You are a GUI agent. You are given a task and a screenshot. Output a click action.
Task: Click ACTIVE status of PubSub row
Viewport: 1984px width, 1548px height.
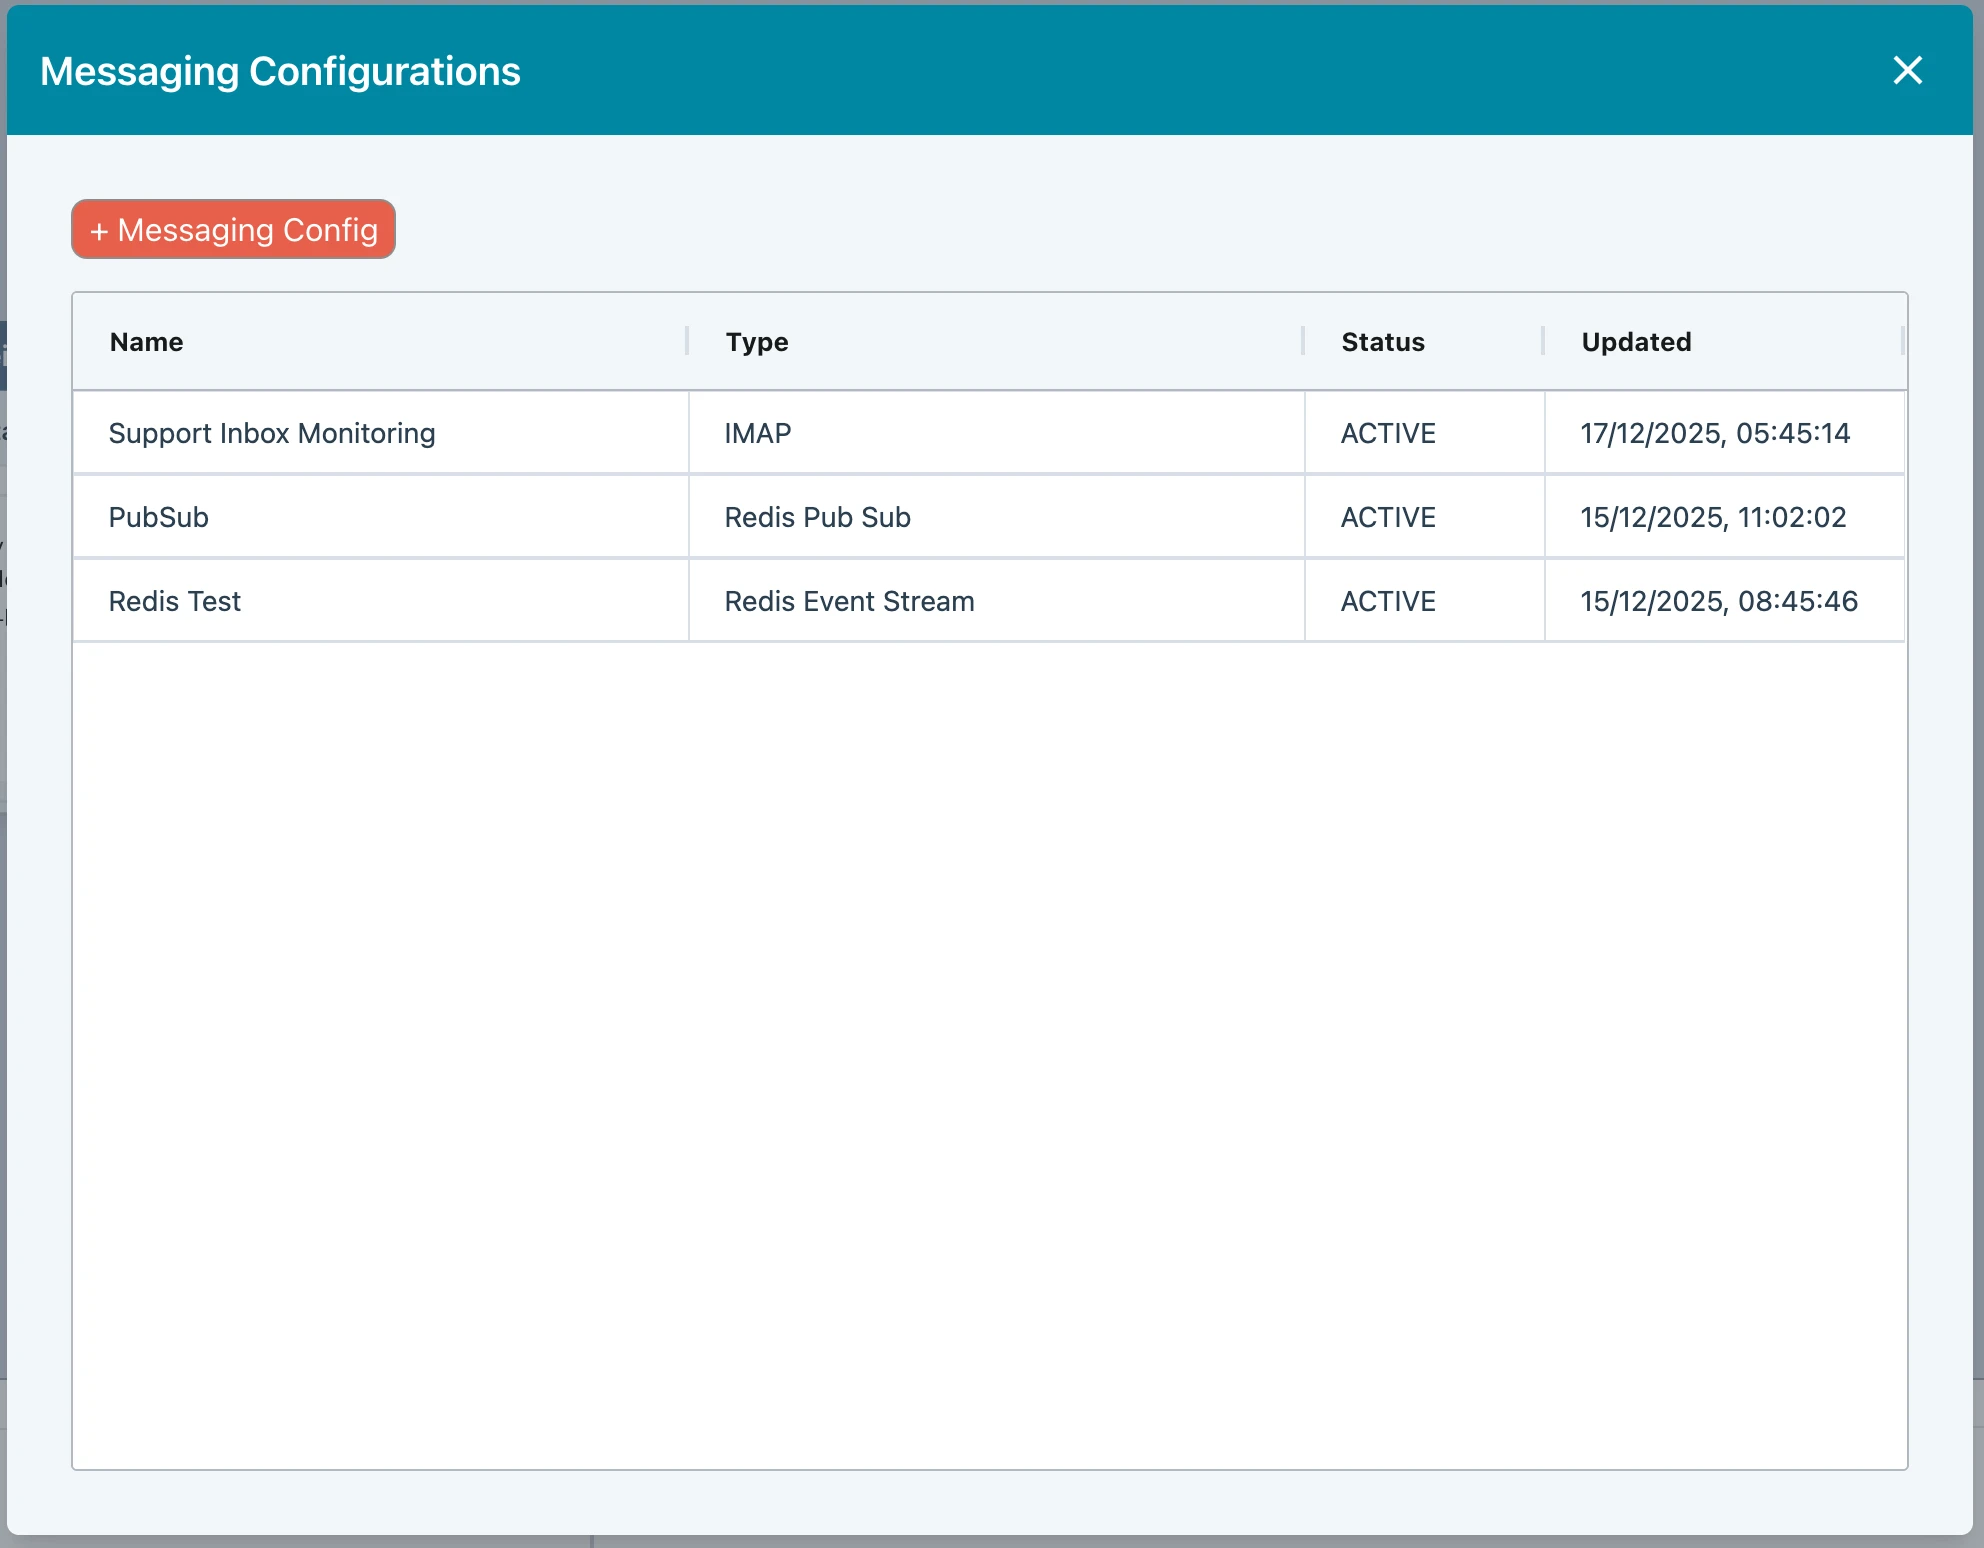(1388, 517)
